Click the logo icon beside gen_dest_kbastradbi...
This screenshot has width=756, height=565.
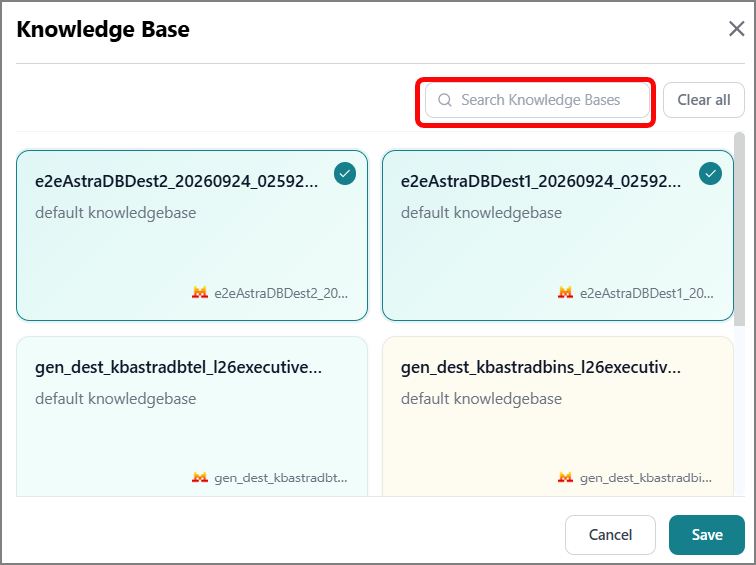click(x=565, y=477)
